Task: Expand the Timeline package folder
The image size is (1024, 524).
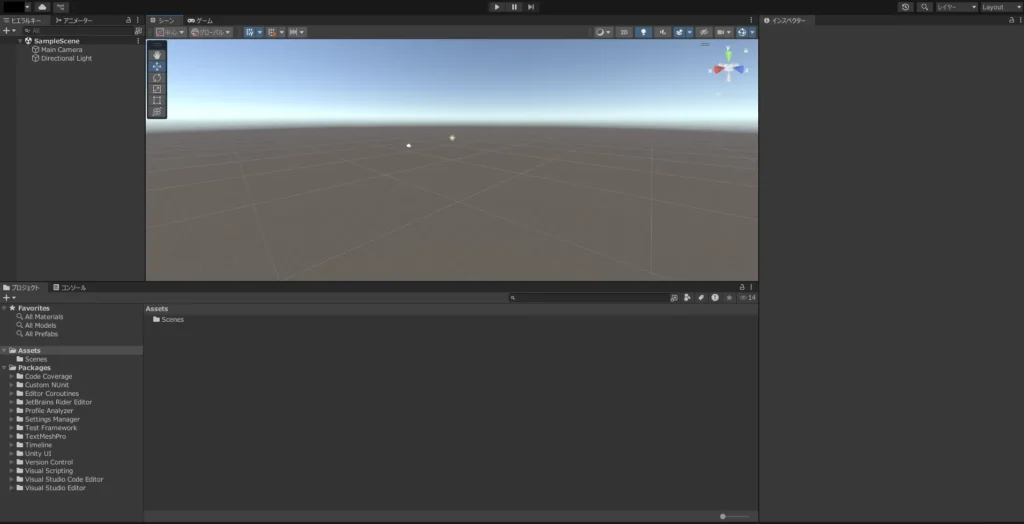Action: [x=12, y=445]
